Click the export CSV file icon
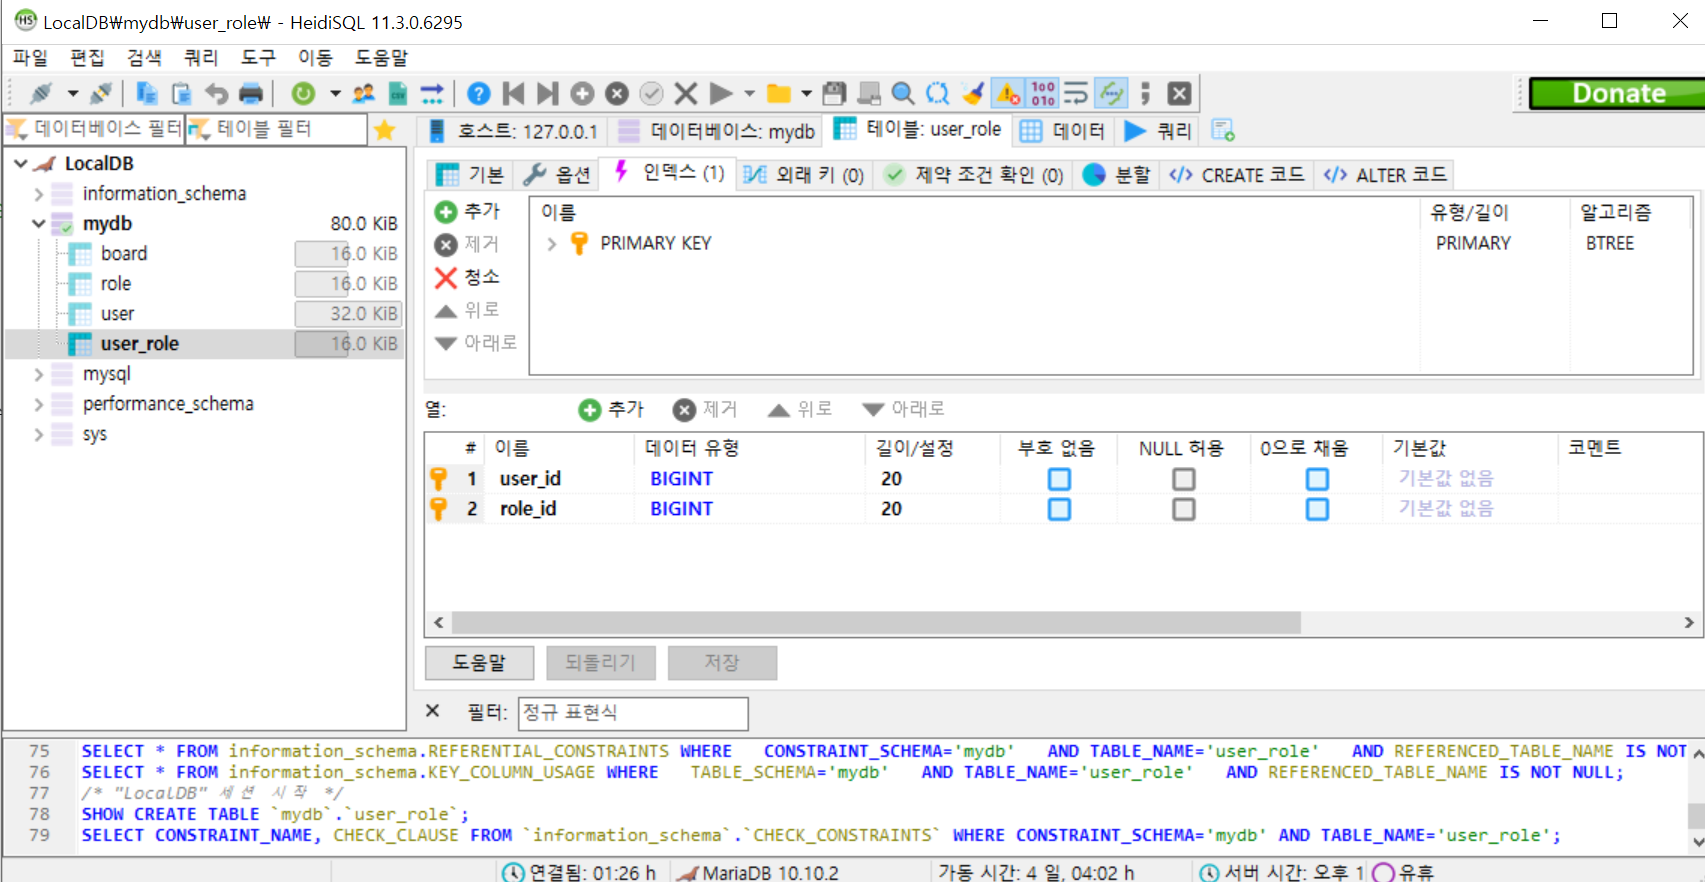1705x882 pixels. click(397, 93)
